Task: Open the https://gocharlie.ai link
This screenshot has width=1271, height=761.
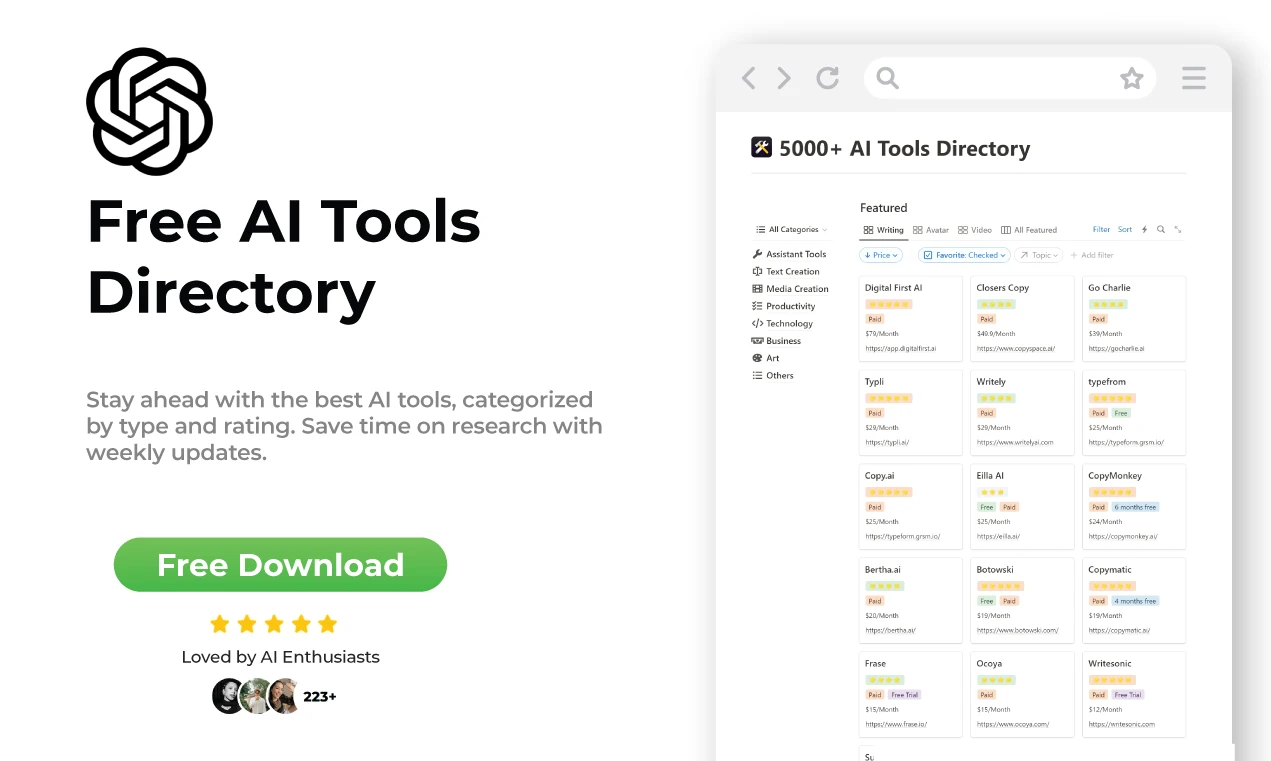Action: click(1116, 349)
